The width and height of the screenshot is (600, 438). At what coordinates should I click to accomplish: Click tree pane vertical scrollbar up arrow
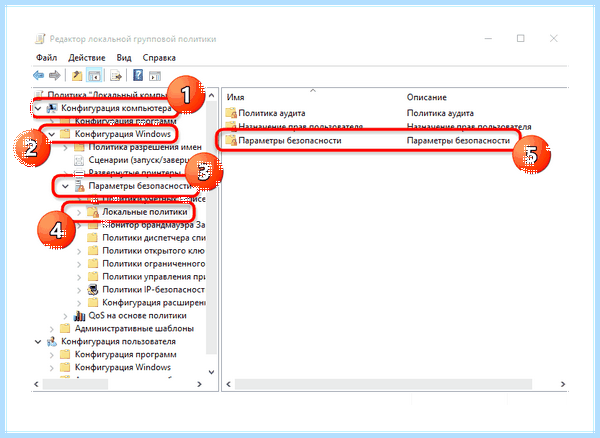pos(211,95)
